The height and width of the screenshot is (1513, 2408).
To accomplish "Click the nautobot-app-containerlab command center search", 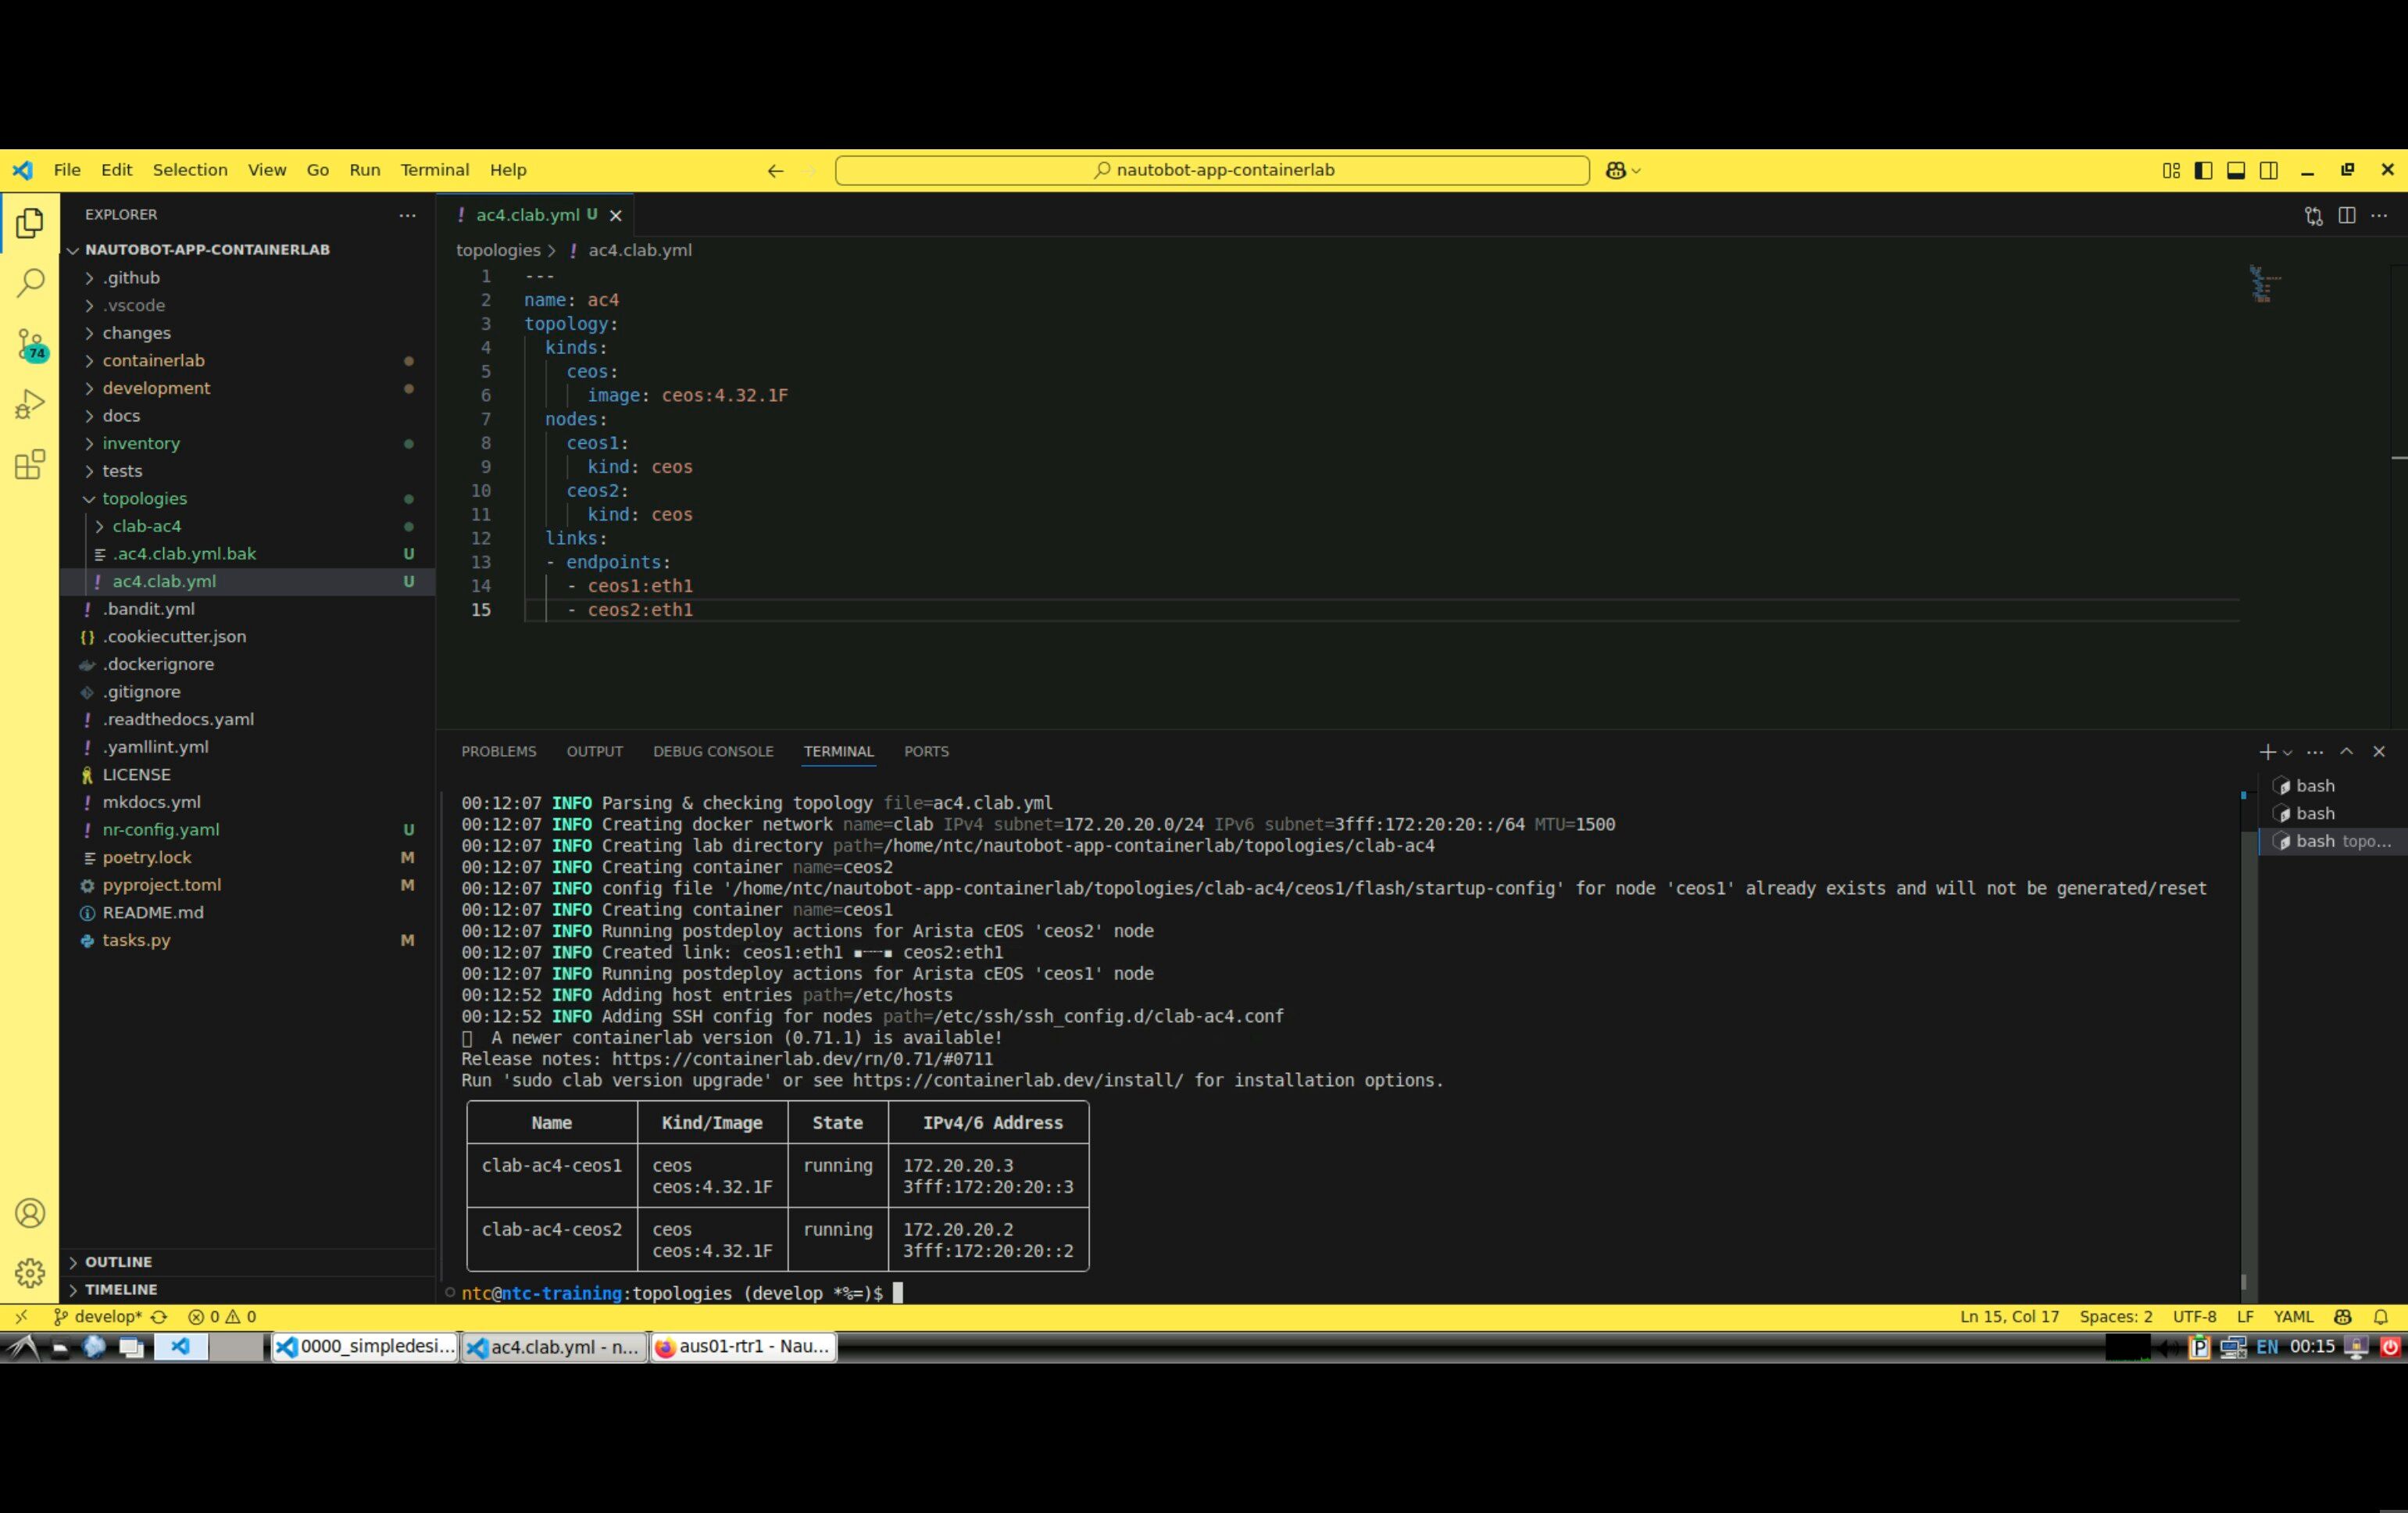I will tap(1212, 170).
